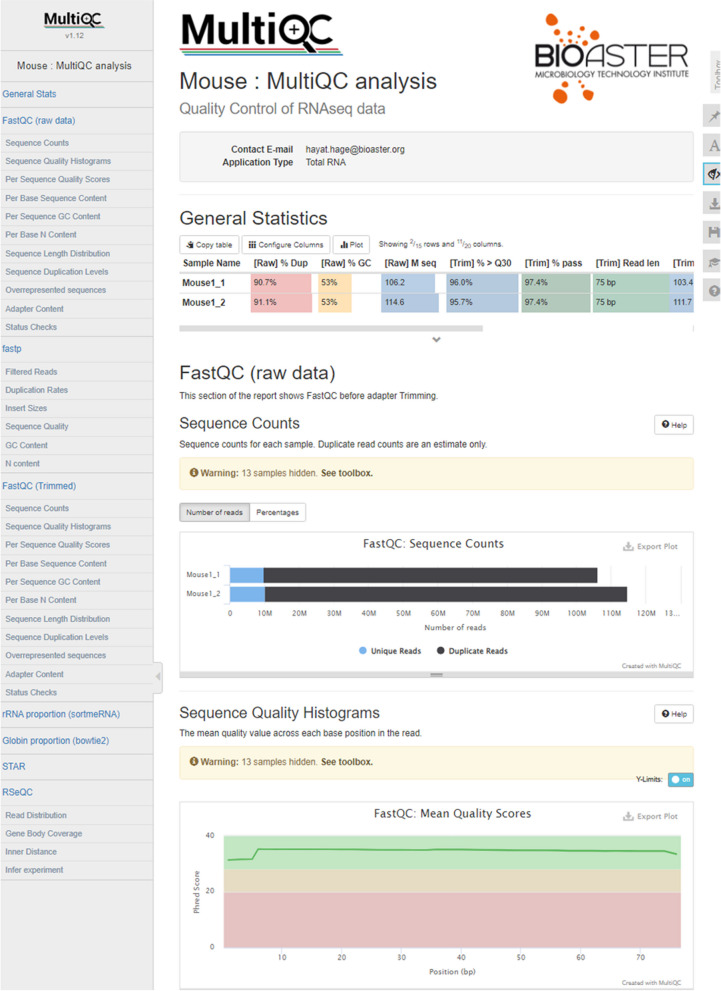Screen dimensions: 721x991
Task: Copy the General Statistics table
Action: (x=209, y=245)
